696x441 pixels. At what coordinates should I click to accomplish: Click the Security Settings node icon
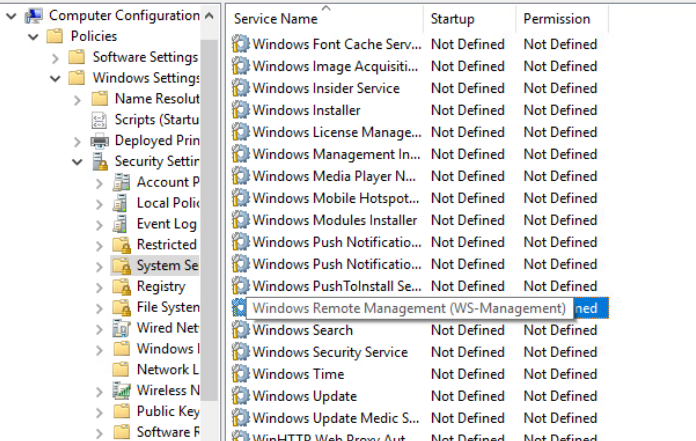click(x=100, y=161)
